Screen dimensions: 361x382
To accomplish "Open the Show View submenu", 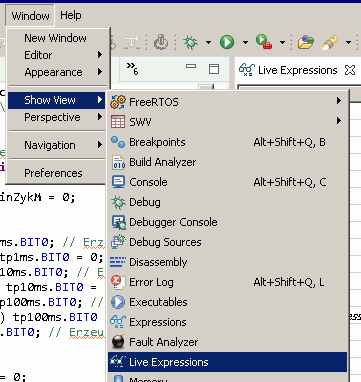I will [56, 100].
